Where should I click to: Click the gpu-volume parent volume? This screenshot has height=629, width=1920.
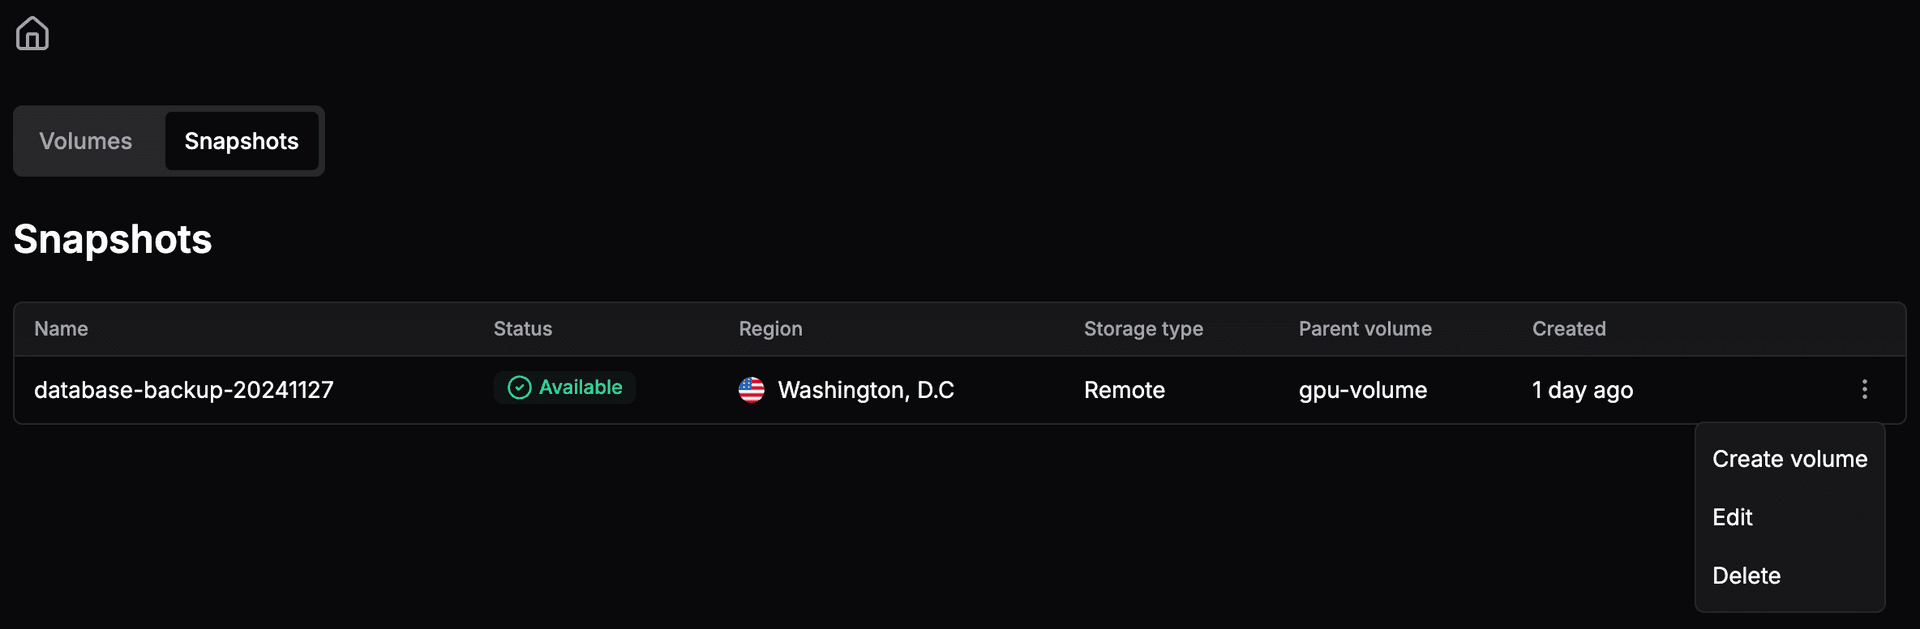(x=1362, y=390)
